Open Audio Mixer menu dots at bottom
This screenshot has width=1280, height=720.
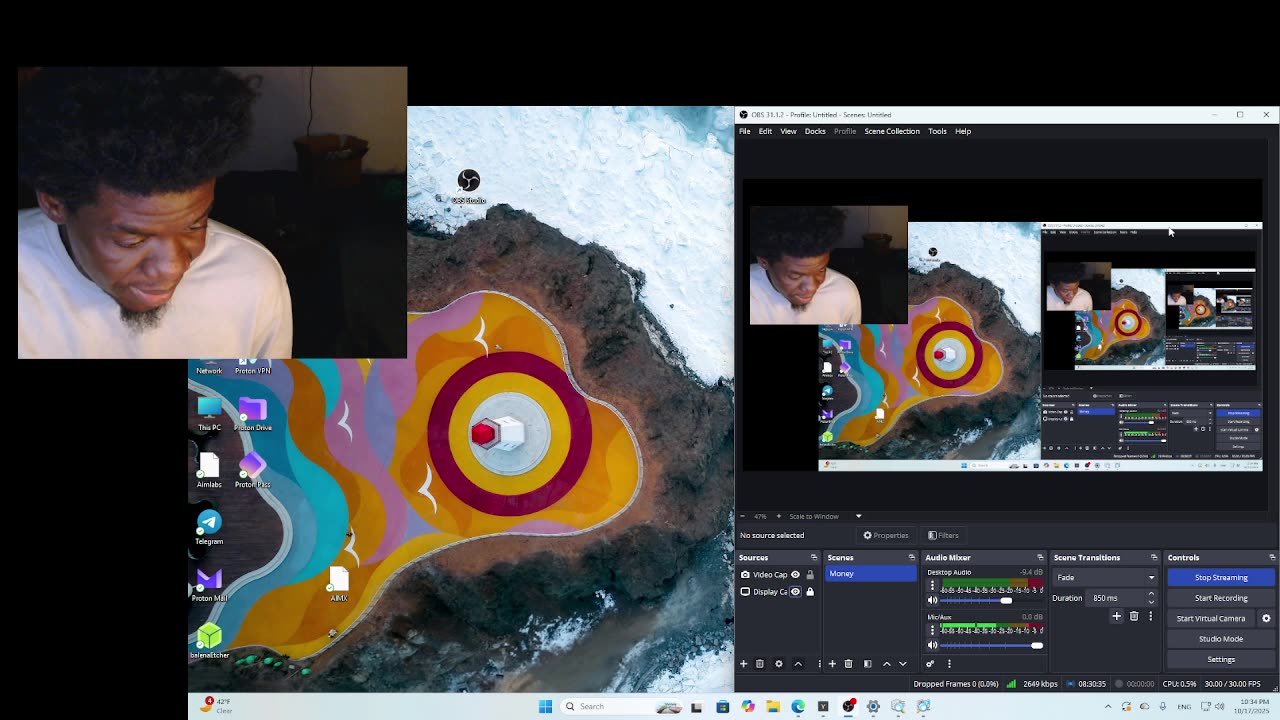point(949,664)
